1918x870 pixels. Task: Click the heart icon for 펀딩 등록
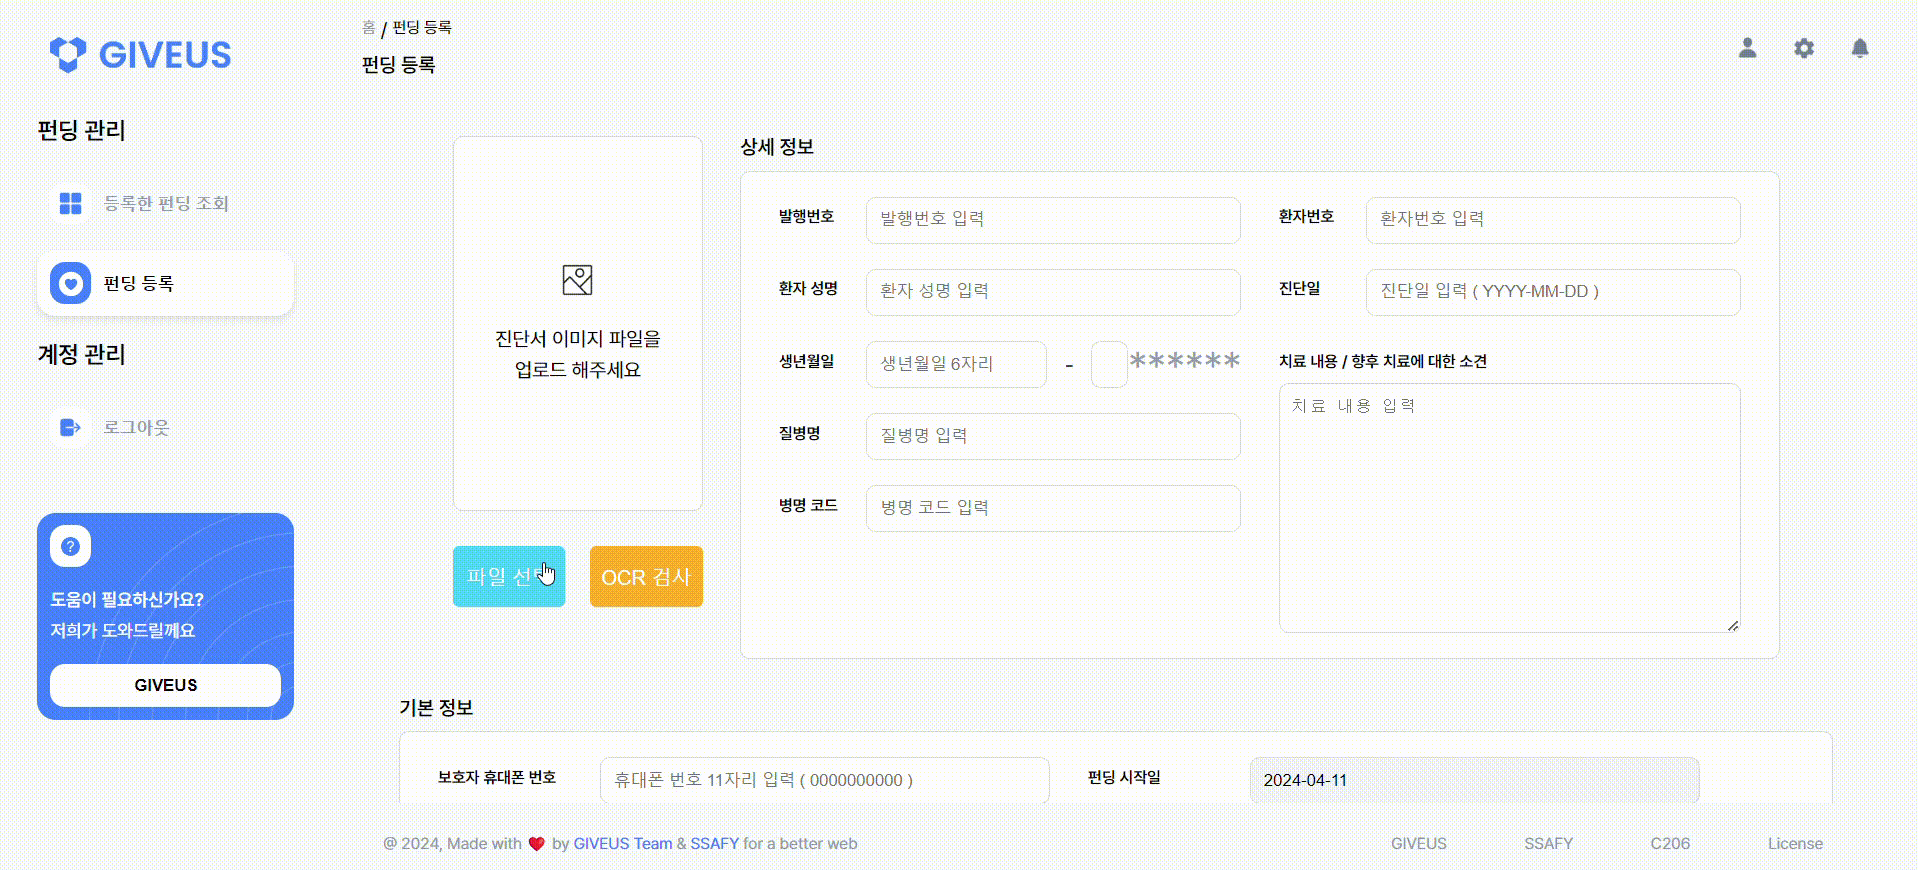tap(70, 283)
